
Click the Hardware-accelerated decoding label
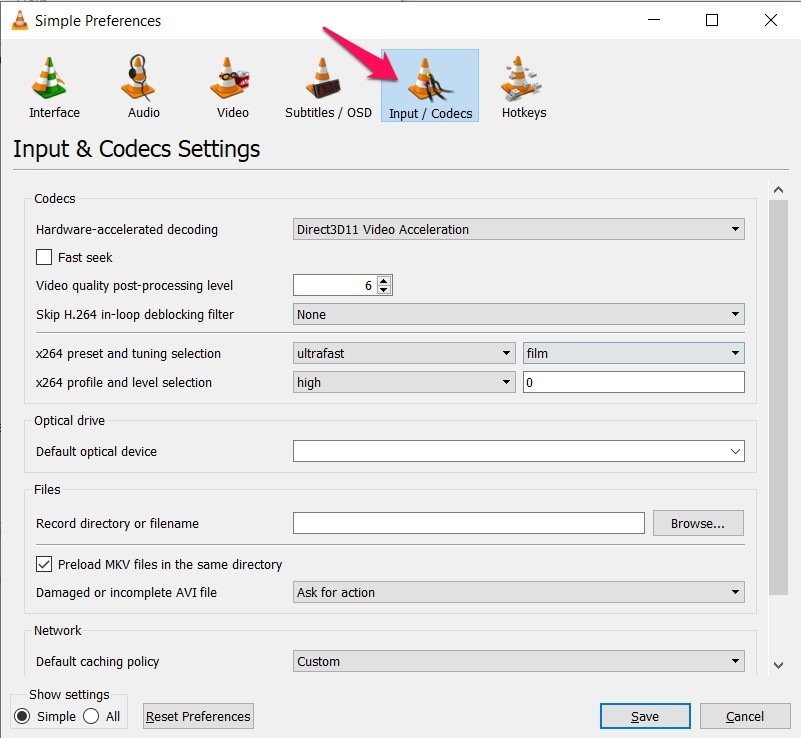coord(127,229)
